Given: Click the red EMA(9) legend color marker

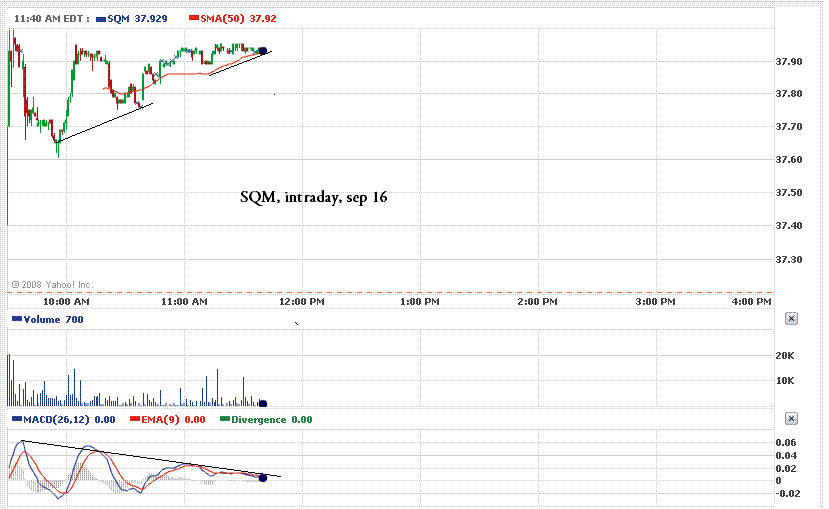Looking at the screenshot, I should [x=135, y=419].
